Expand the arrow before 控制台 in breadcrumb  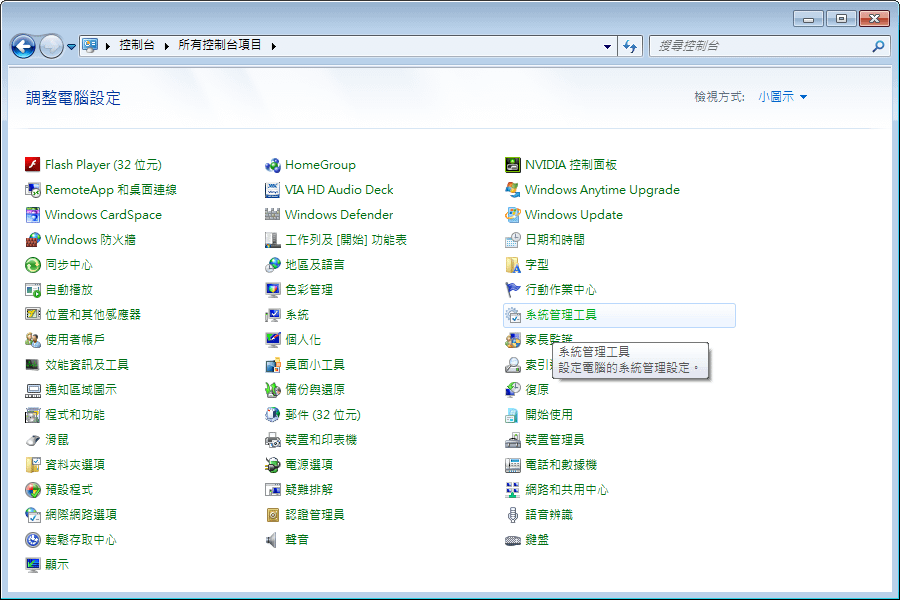click(x=108, y=46)
